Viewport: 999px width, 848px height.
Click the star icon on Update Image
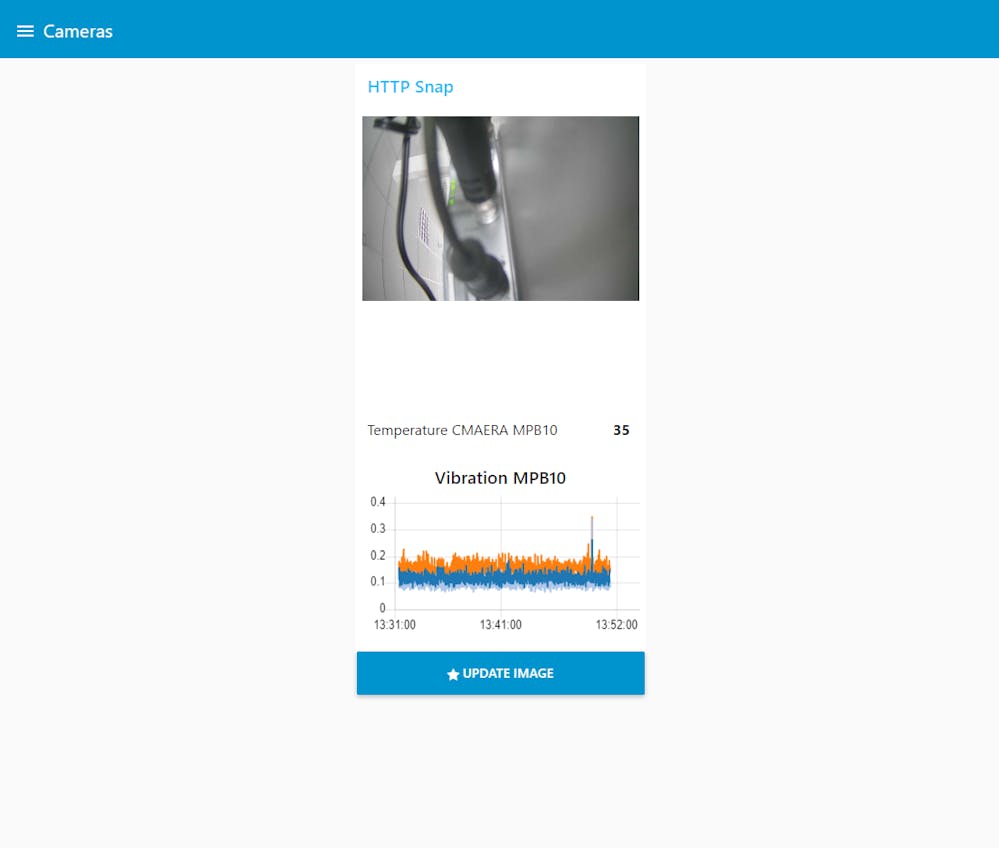click(453, 674)
